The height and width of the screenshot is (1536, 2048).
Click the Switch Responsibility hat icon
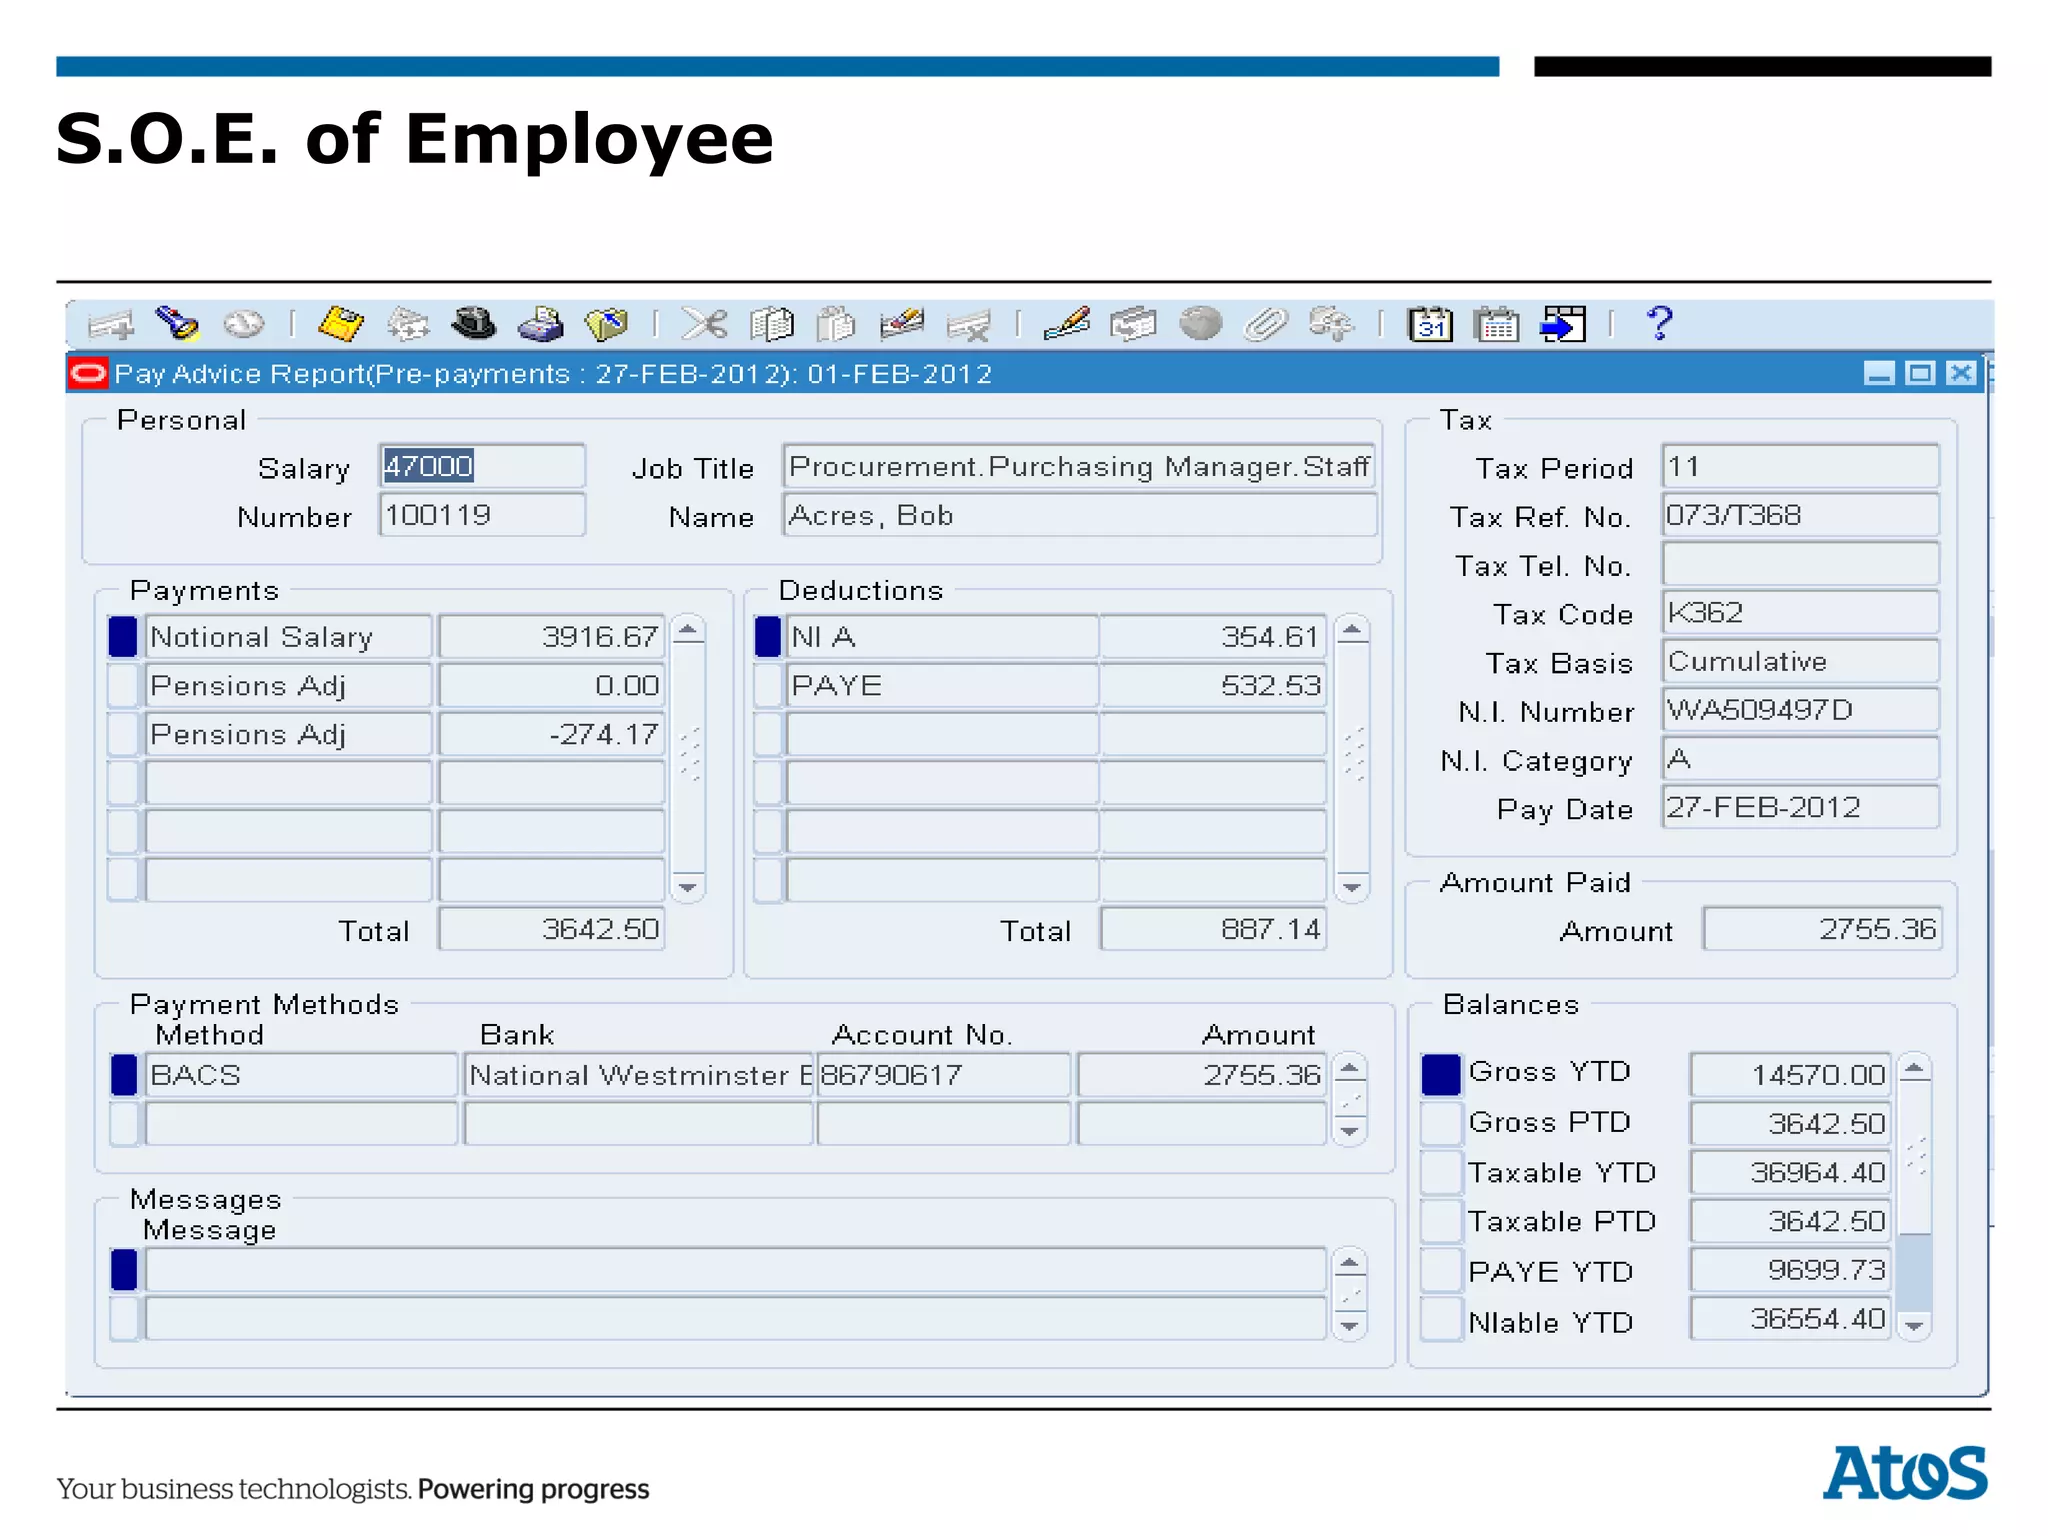pyautogui.click(x=474, y=324)
